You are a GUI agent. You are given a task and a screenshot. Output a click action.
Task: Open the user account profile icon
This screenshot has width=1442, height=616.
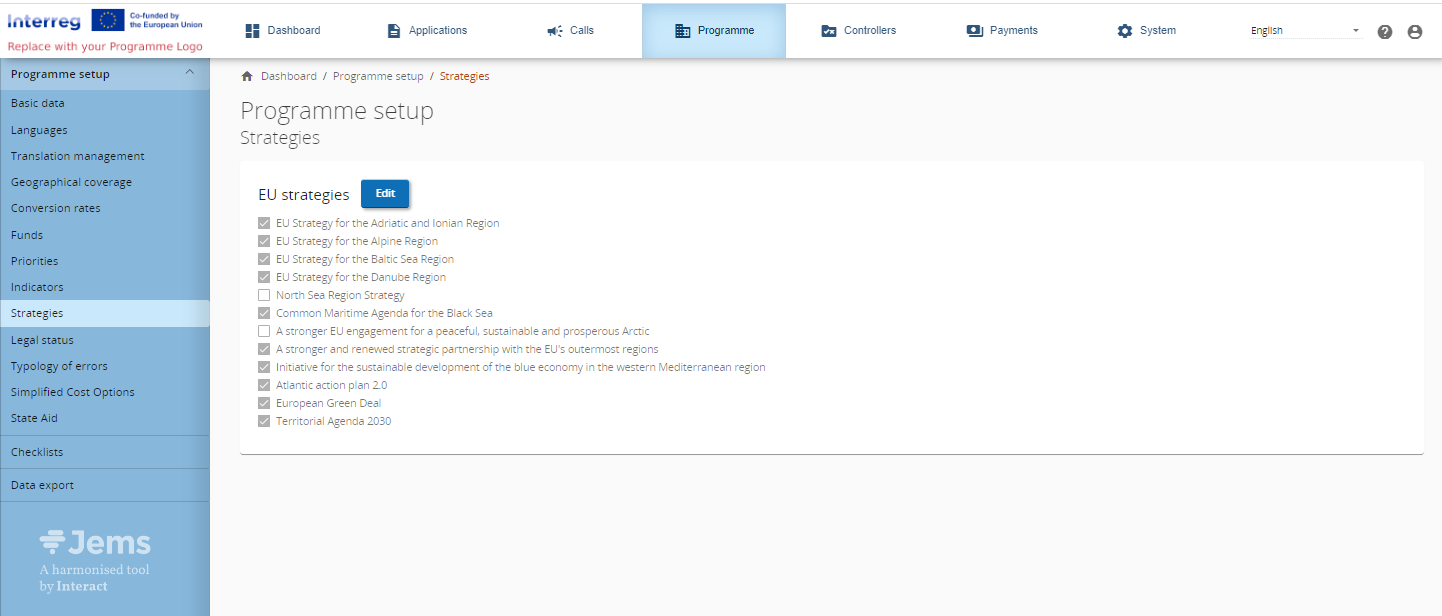point(1414,32)
